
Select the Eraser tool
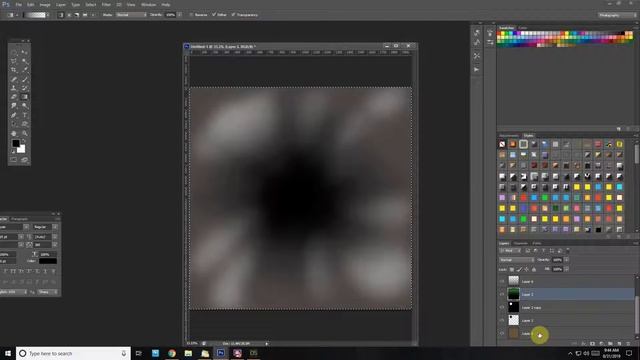coord(14,97)
